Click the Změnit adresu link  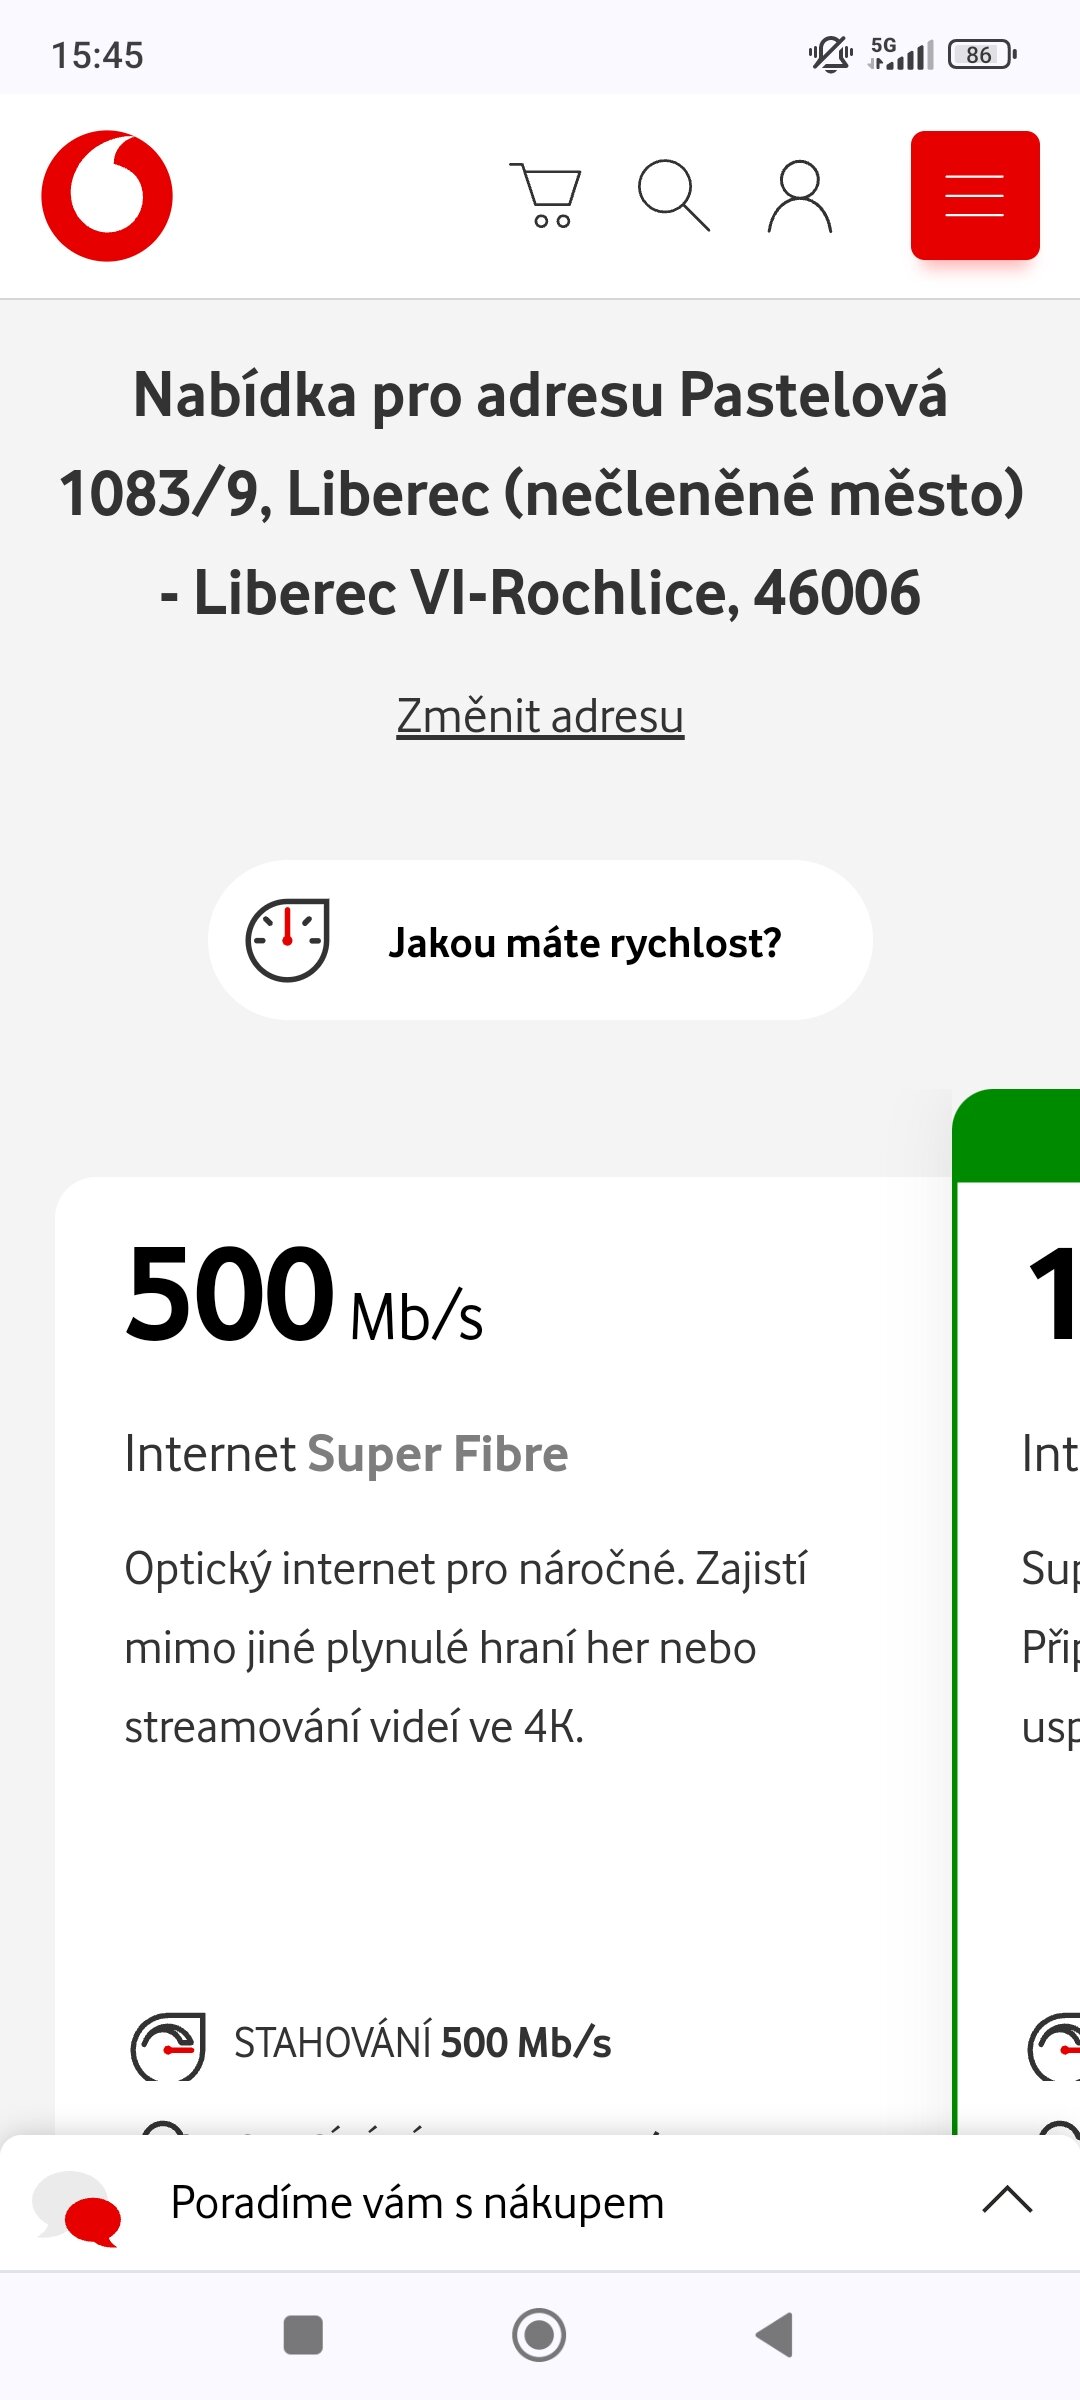[540, 716]
